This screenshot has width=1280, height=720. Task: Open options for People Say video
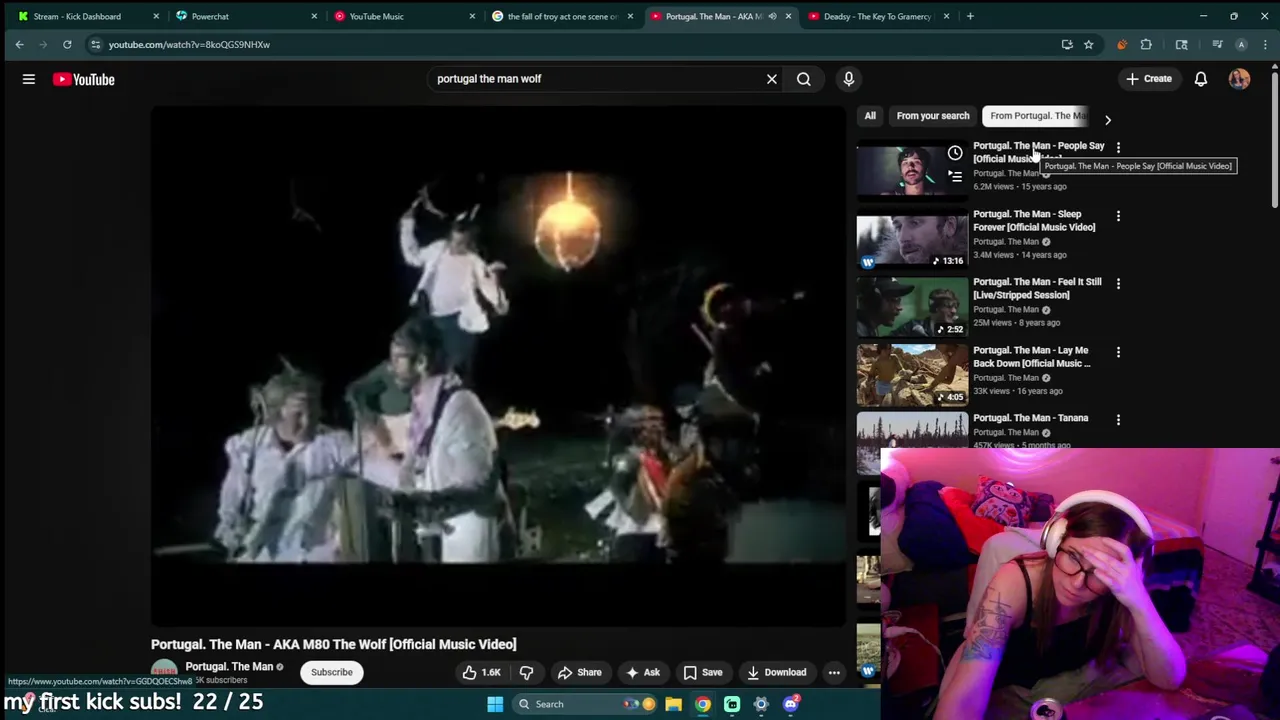tap(1118, 148)
